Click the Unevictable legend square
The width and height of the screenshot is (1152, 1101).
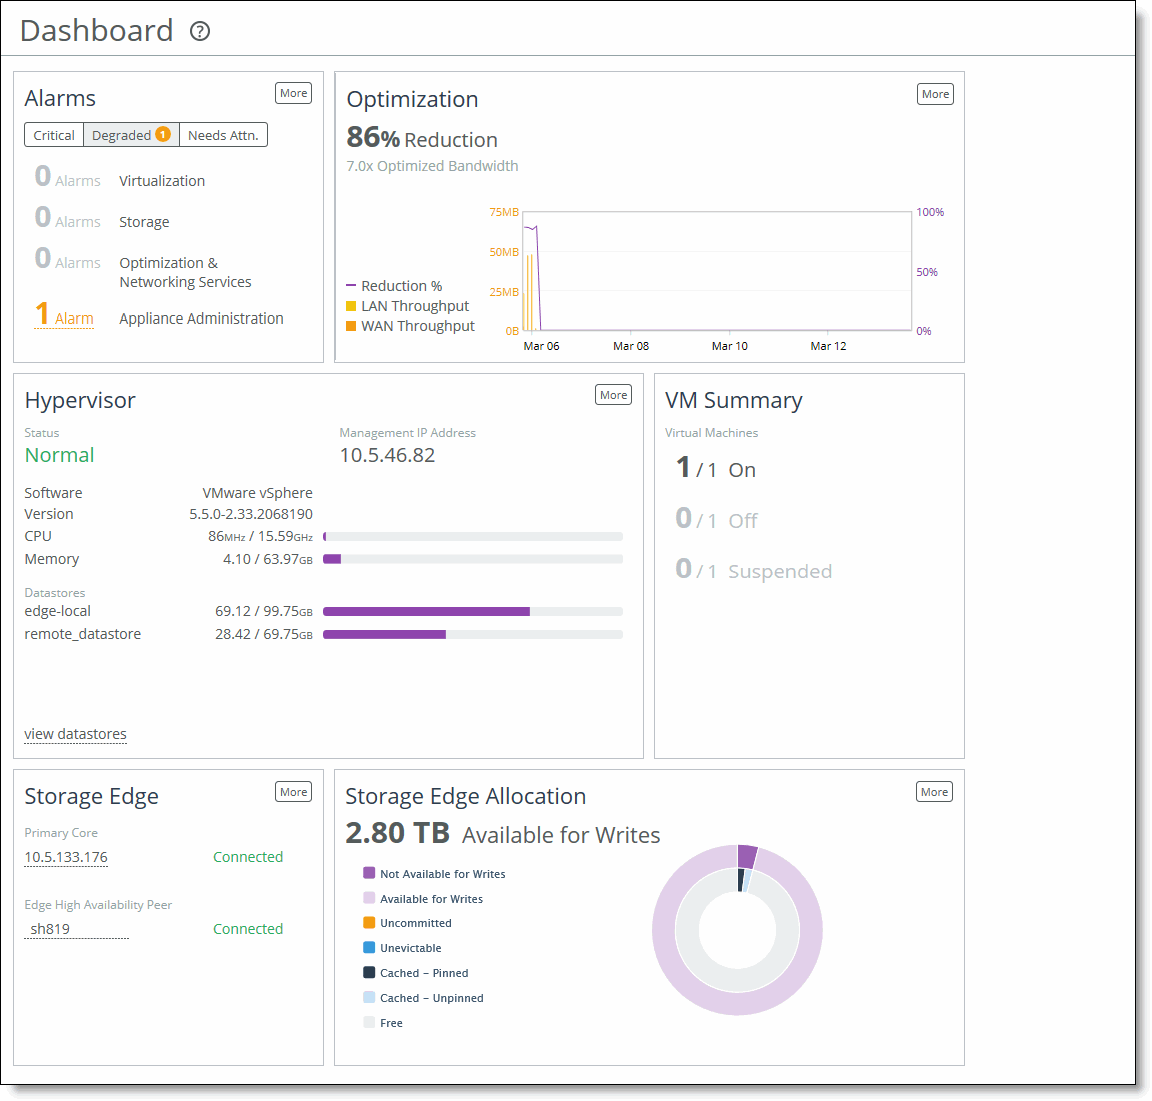pyautogui.click(x=369, y=947)
